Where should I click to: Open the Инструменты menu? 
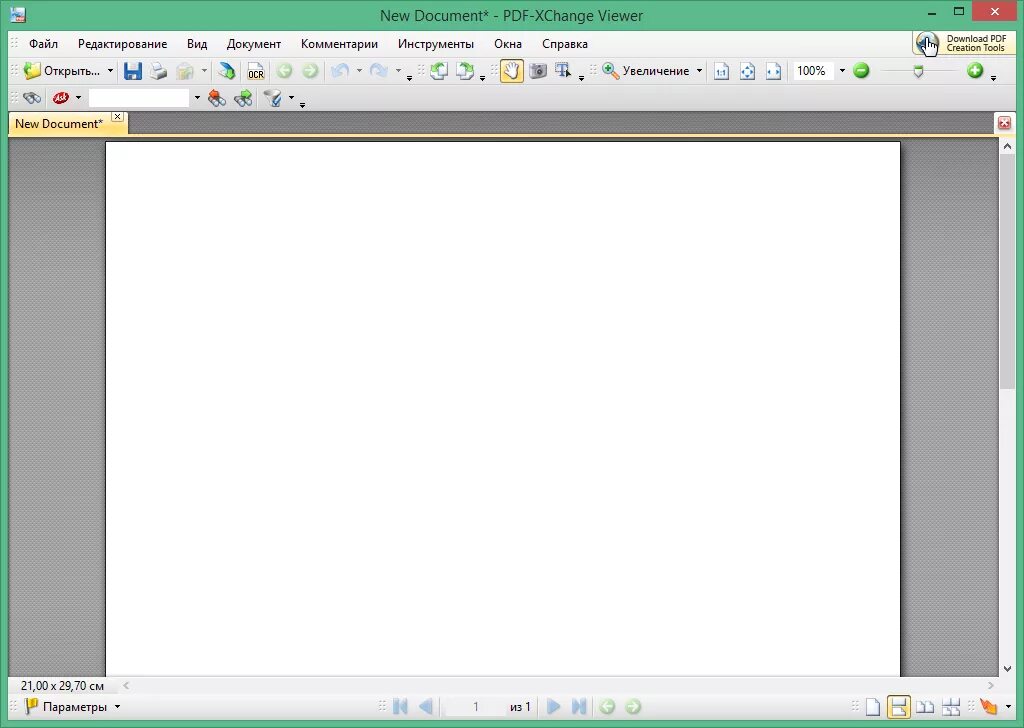point(436,44)
